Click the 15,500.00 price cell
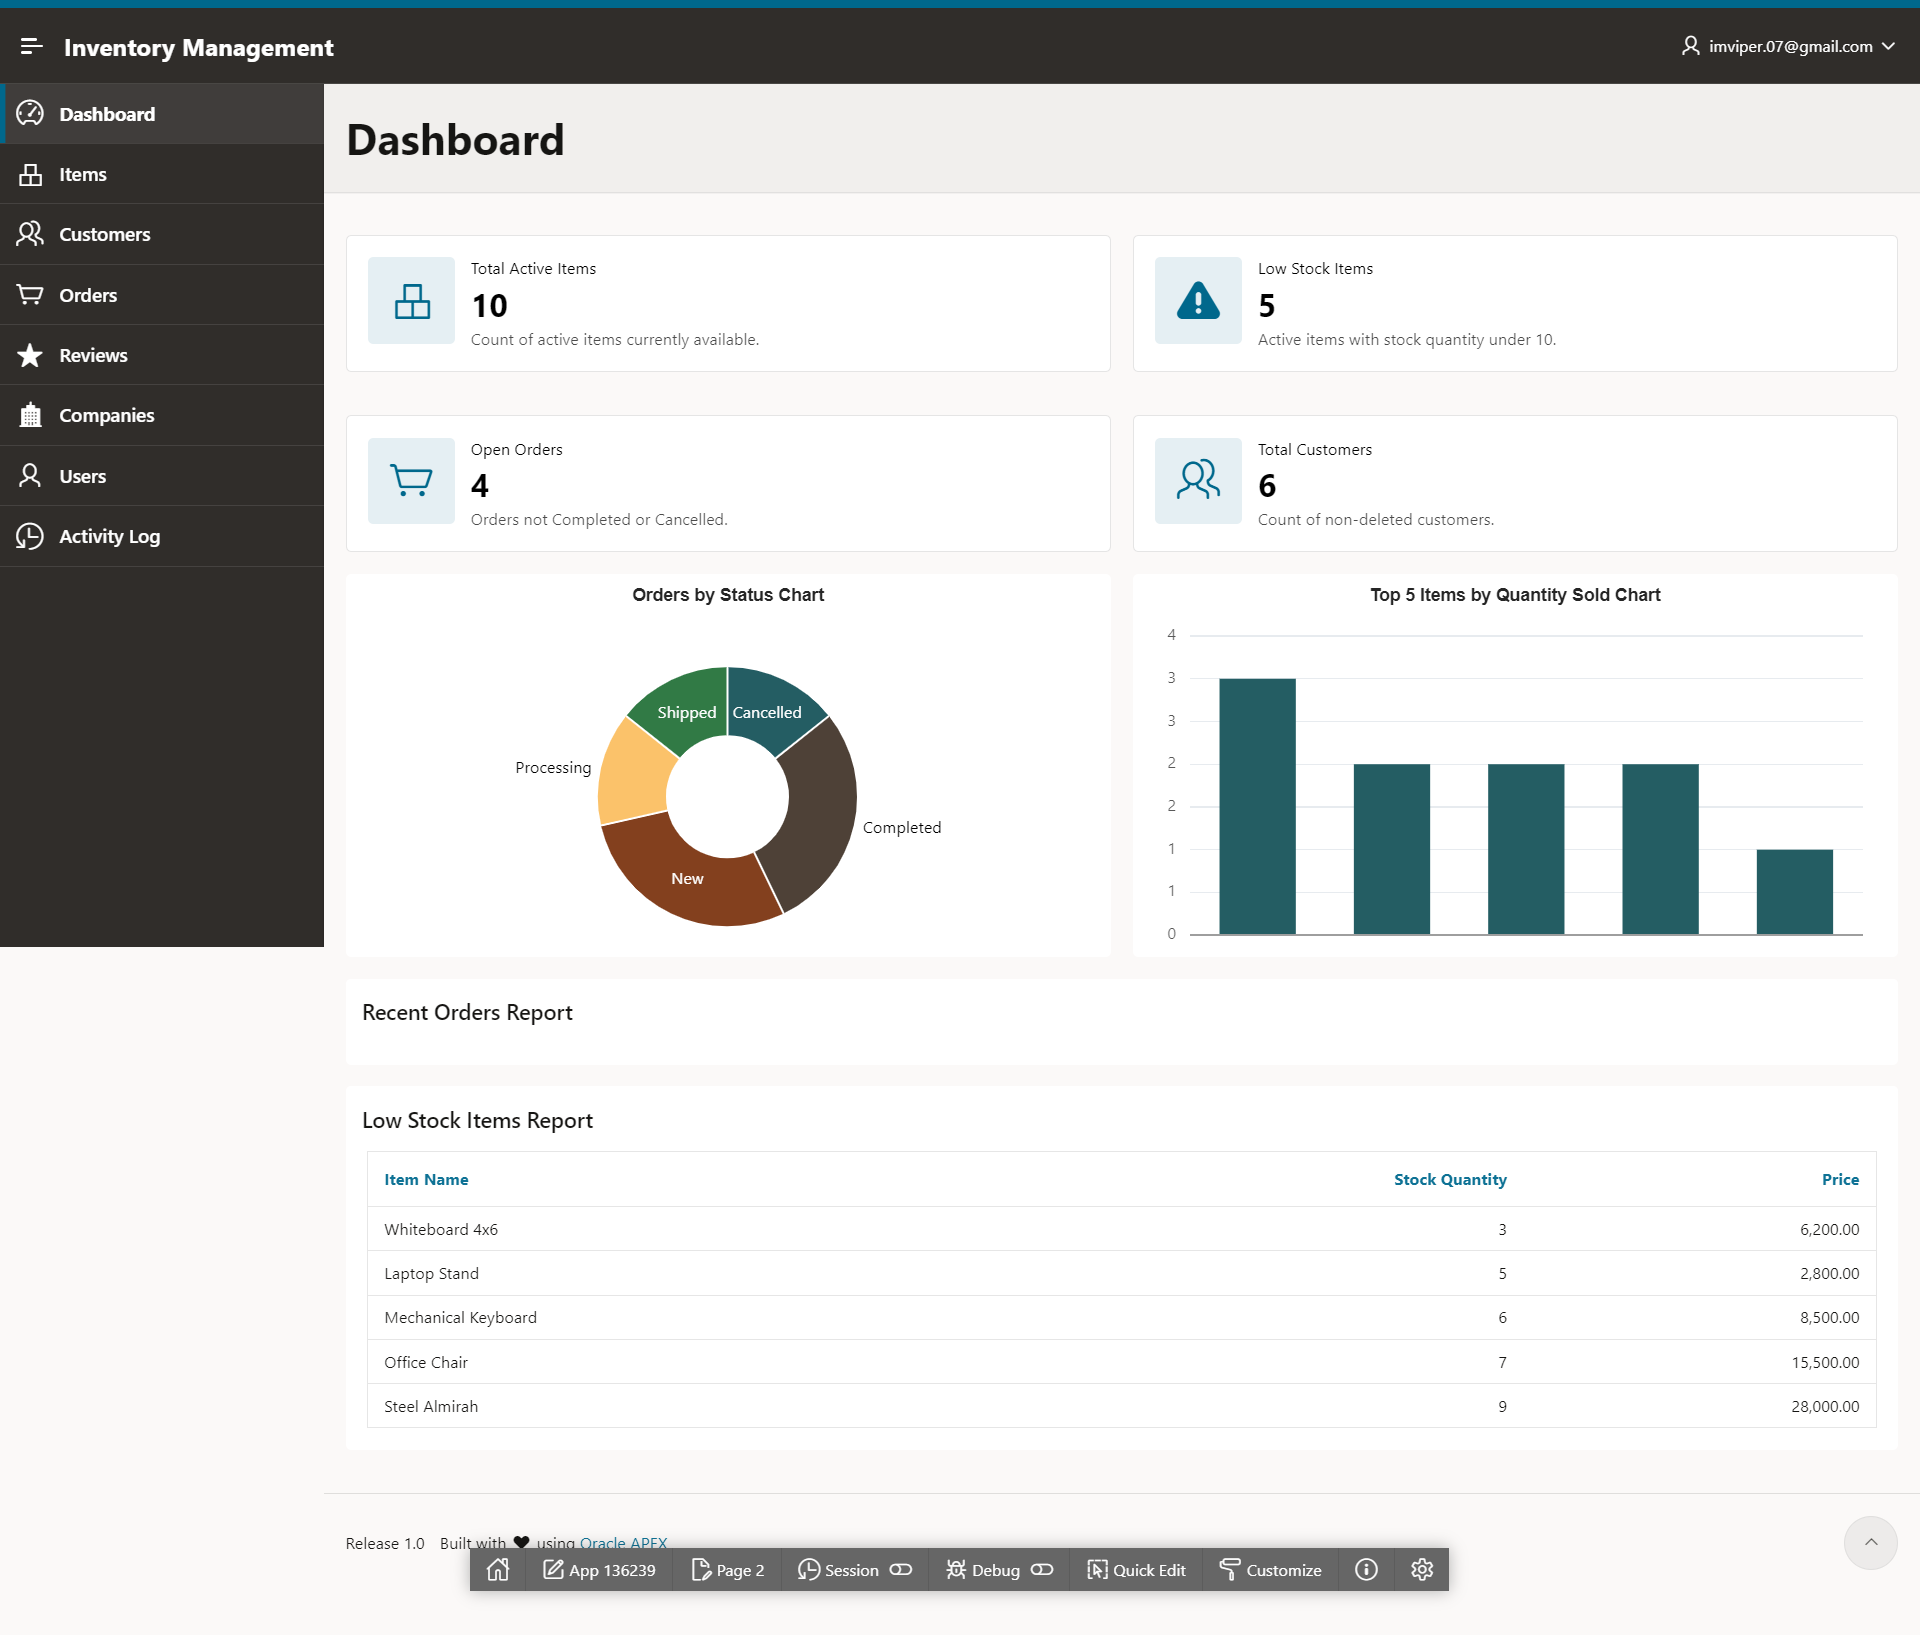Image resolution: width=1920 pixels, height=1635 pixels. click(1825, 1362)
